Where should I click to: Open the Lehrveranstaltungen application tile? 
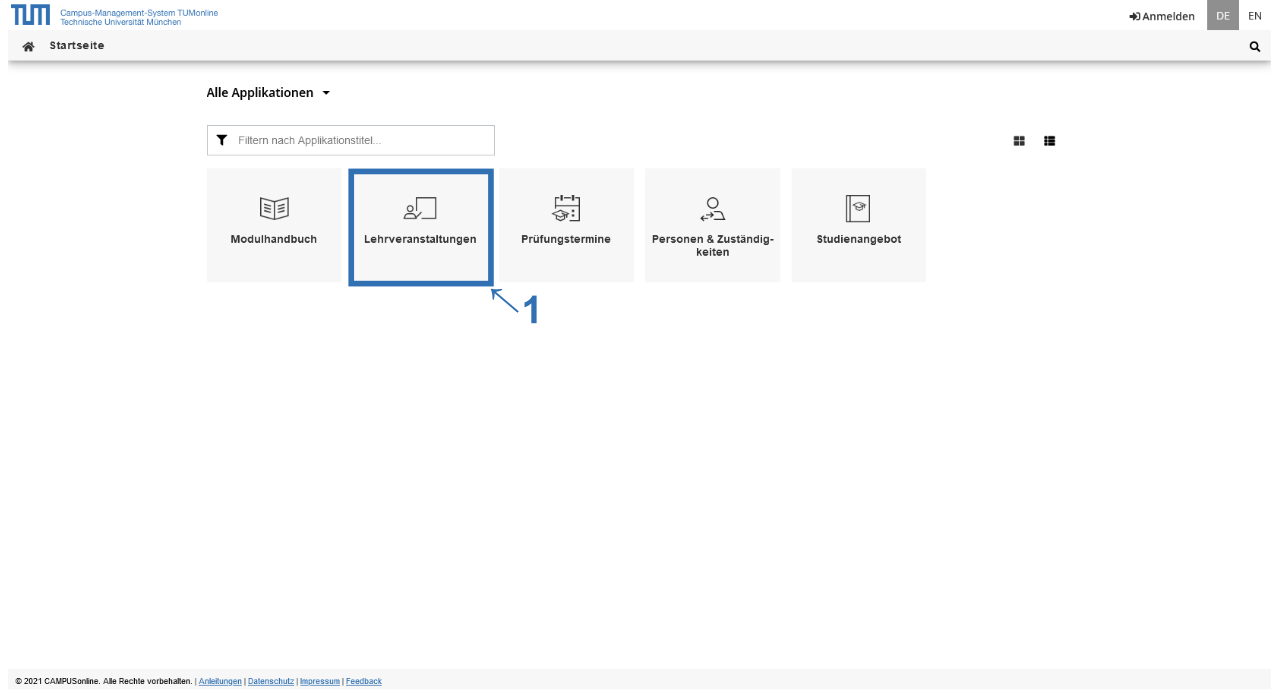click(x=420, y=225)
